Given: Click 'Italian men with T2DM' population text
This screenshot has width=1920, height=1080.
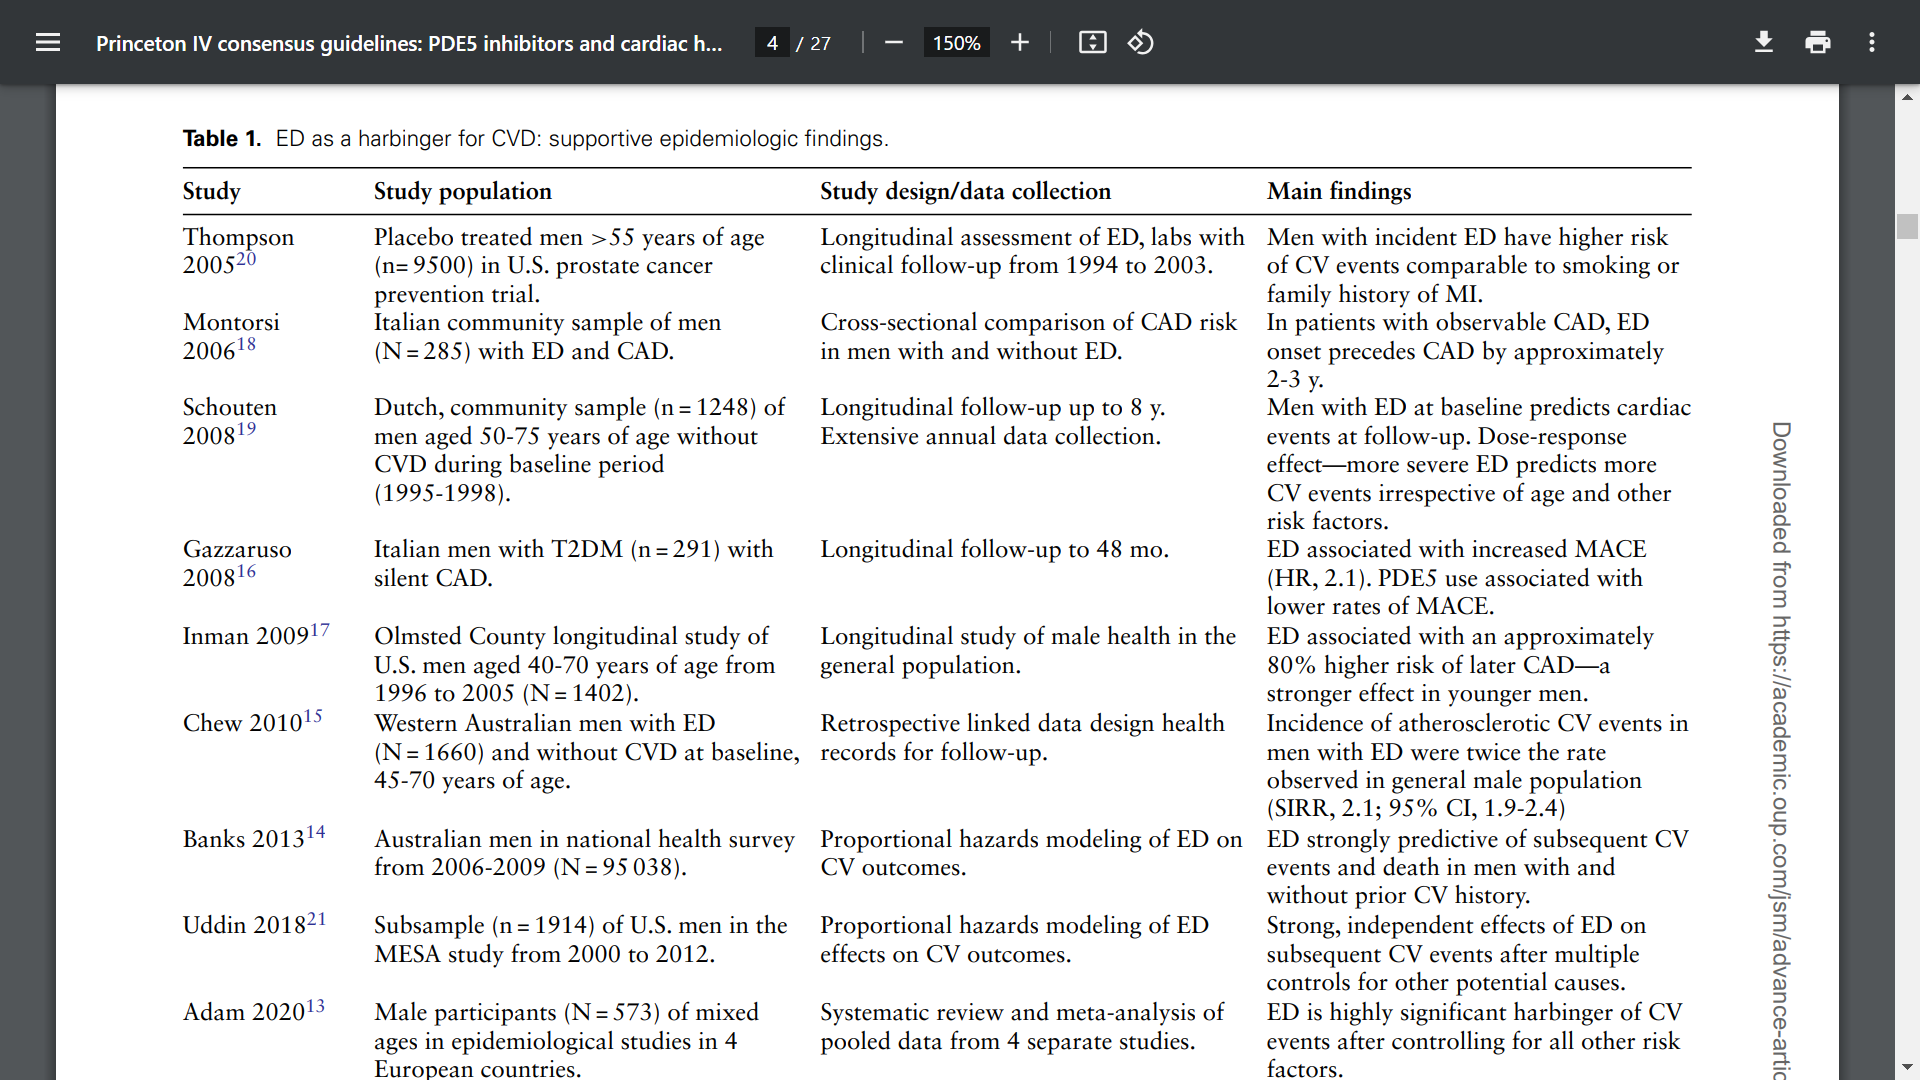Looking at the screenshot, I should pos(498,550).
